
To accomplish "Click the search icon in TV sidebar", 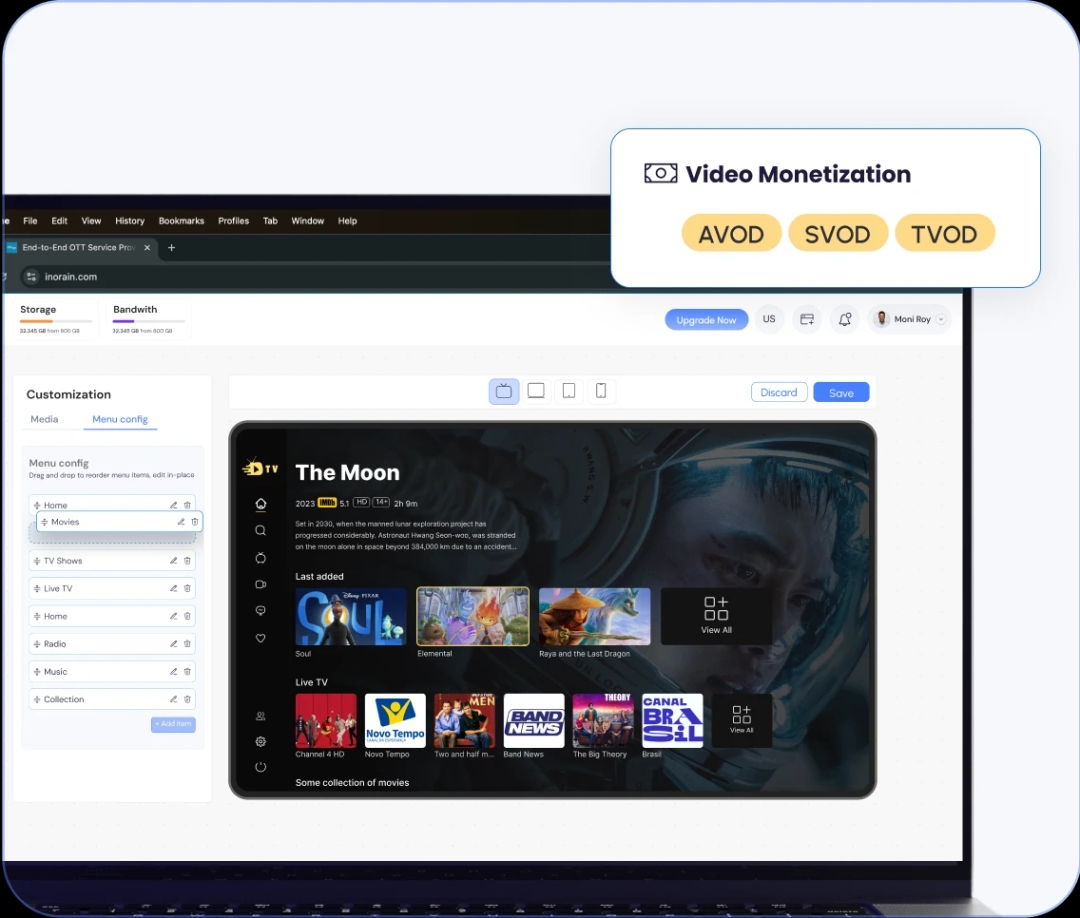I will pyautogui.click(x=261, y=530).
